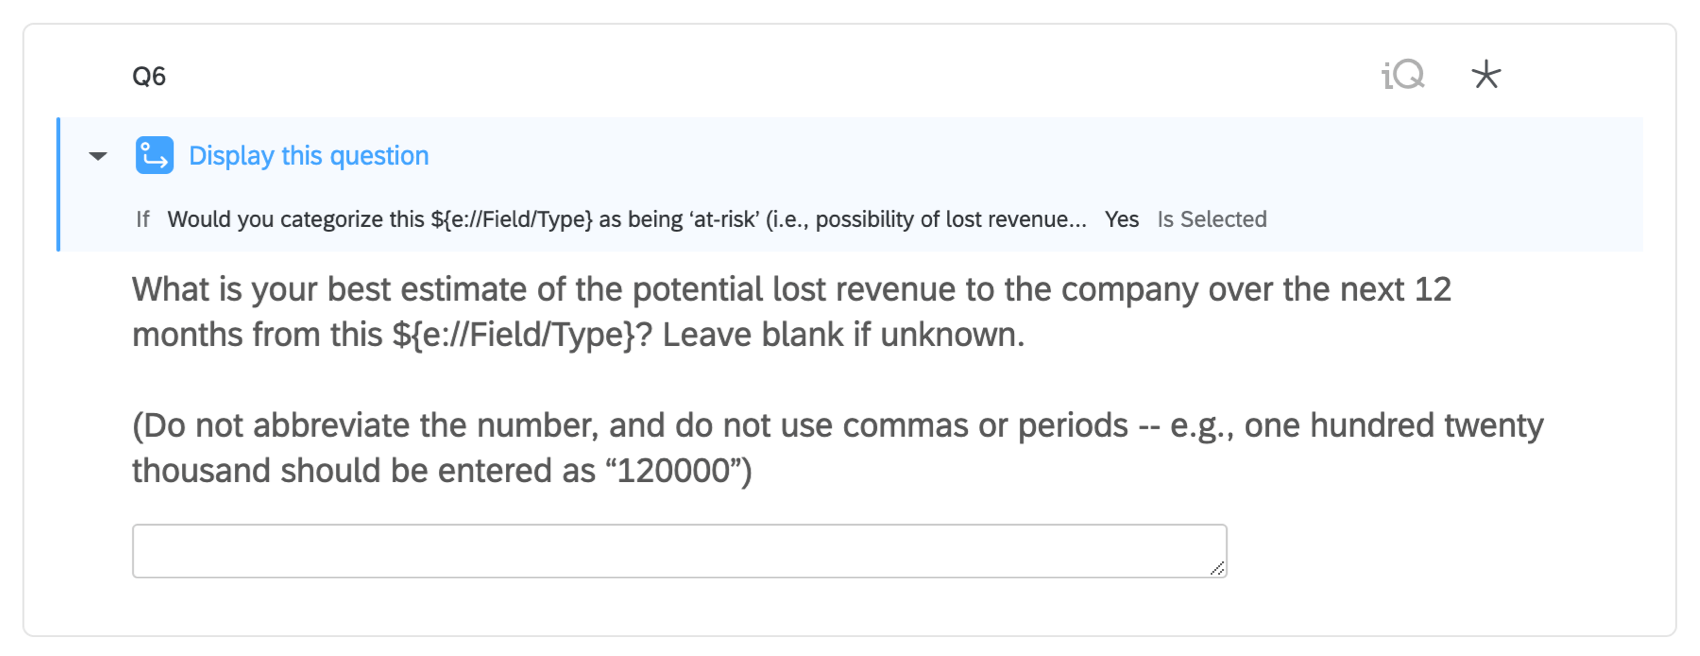Image resolution: width=1700 pixels, height=656 pixels.
Task: Open the Display this question settings
Action: click(x=307, y=155)
